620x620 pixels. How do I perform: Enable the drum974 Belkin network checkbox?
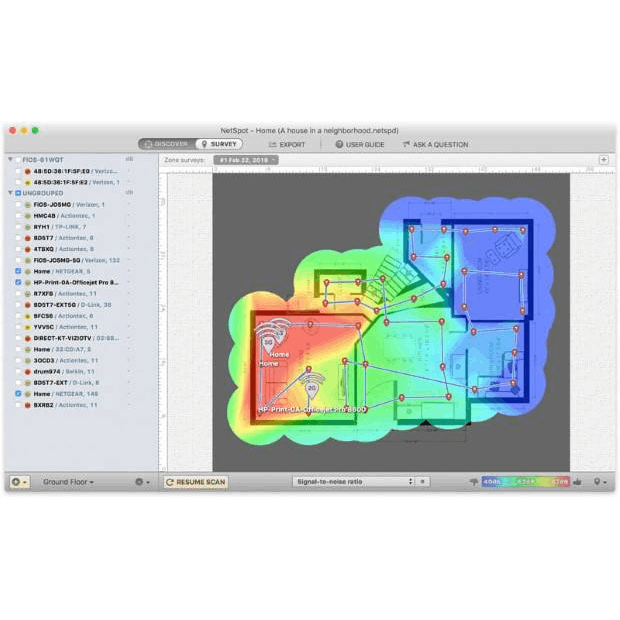(x=18, y=371)
